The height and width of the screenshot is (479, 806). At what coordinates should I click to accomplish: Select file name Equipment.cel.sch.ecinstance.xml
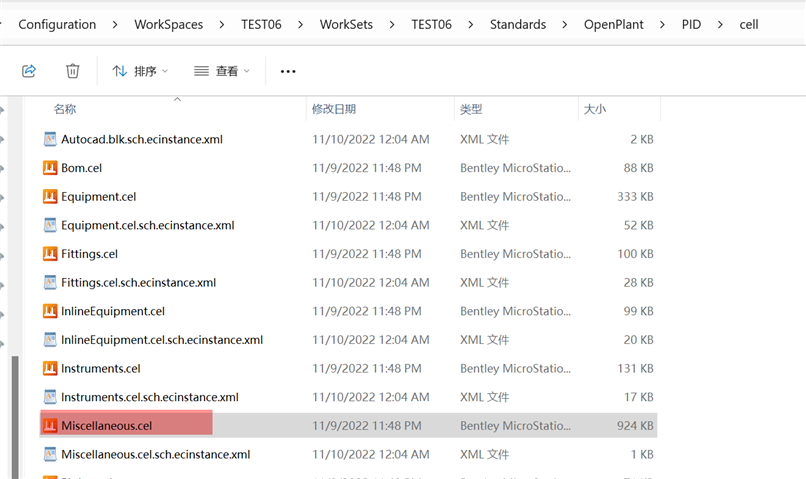(148, 225)
